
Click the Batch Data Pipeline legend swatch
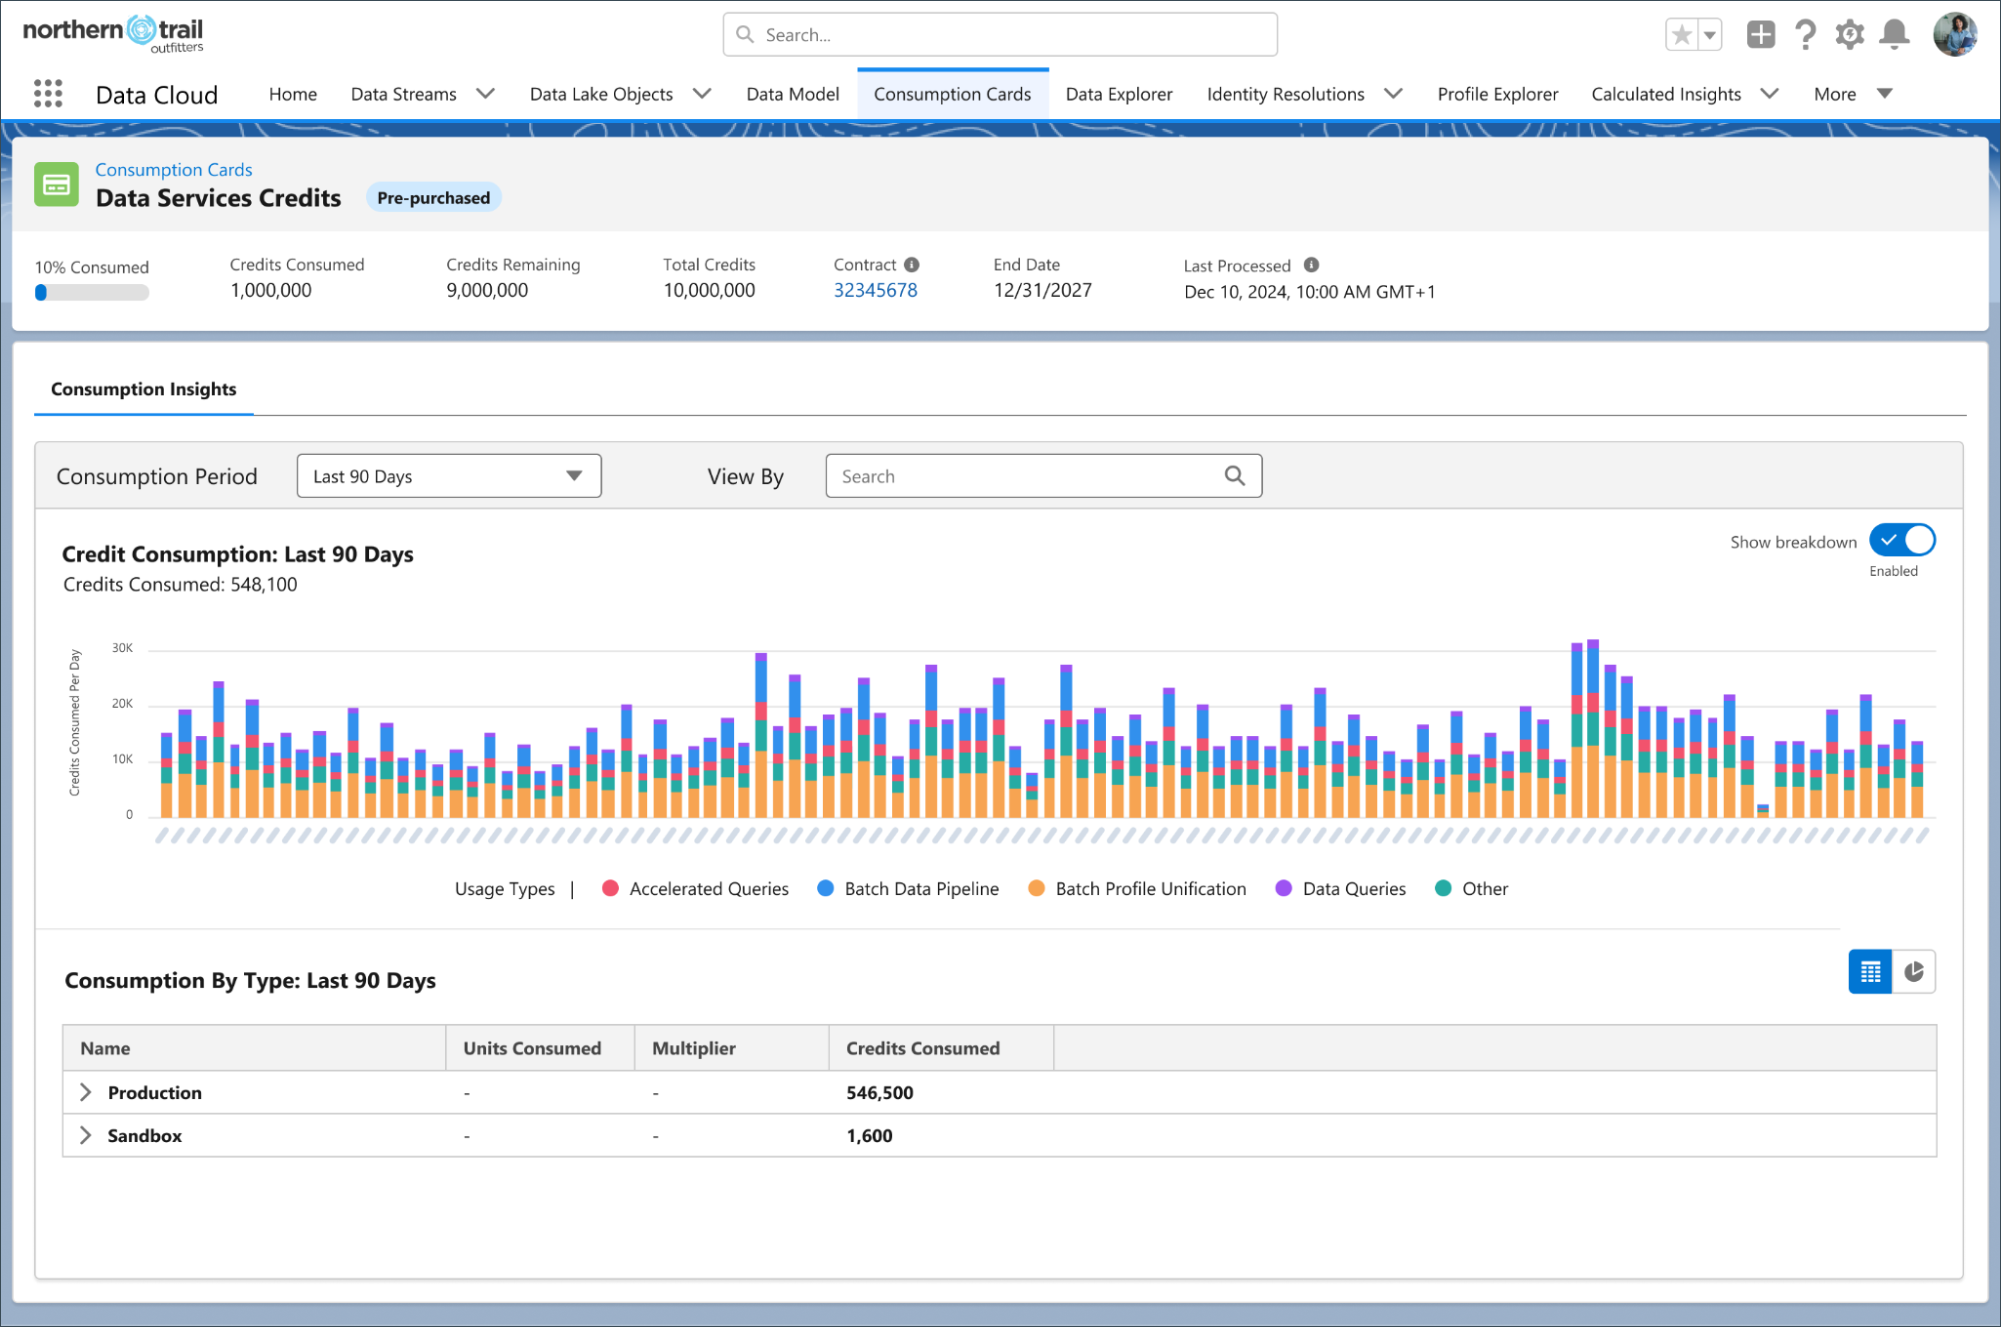[825, 888]
